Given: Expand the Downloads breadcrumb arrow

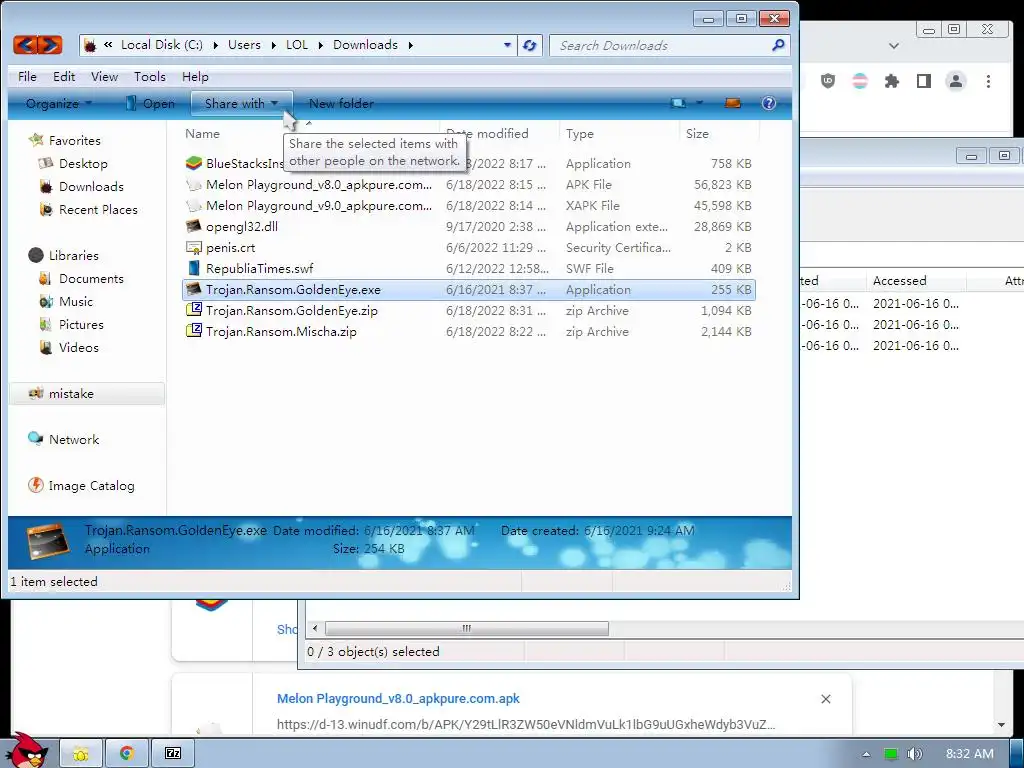Looking at the screenshot, I should click(411, 45).
